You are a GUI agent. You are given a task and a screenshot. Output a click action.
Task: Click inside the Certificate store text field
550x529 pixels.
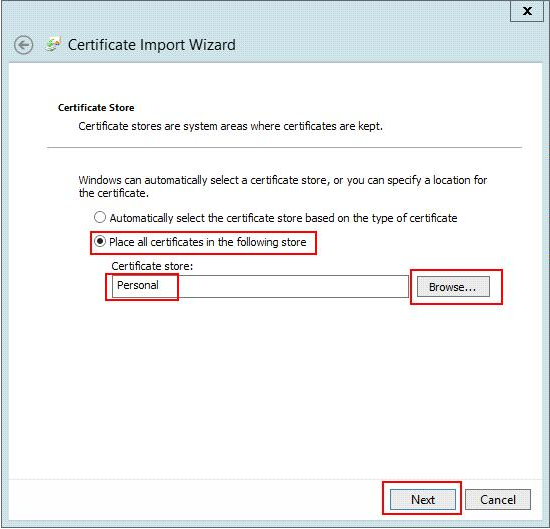[x=260, y=286]
